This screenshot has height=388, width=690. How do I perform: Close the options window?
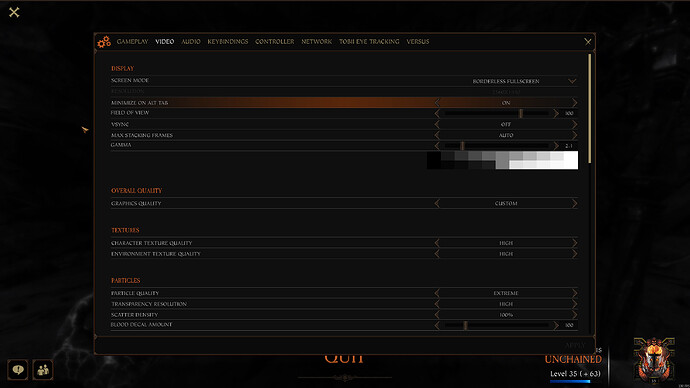point(588,41)
